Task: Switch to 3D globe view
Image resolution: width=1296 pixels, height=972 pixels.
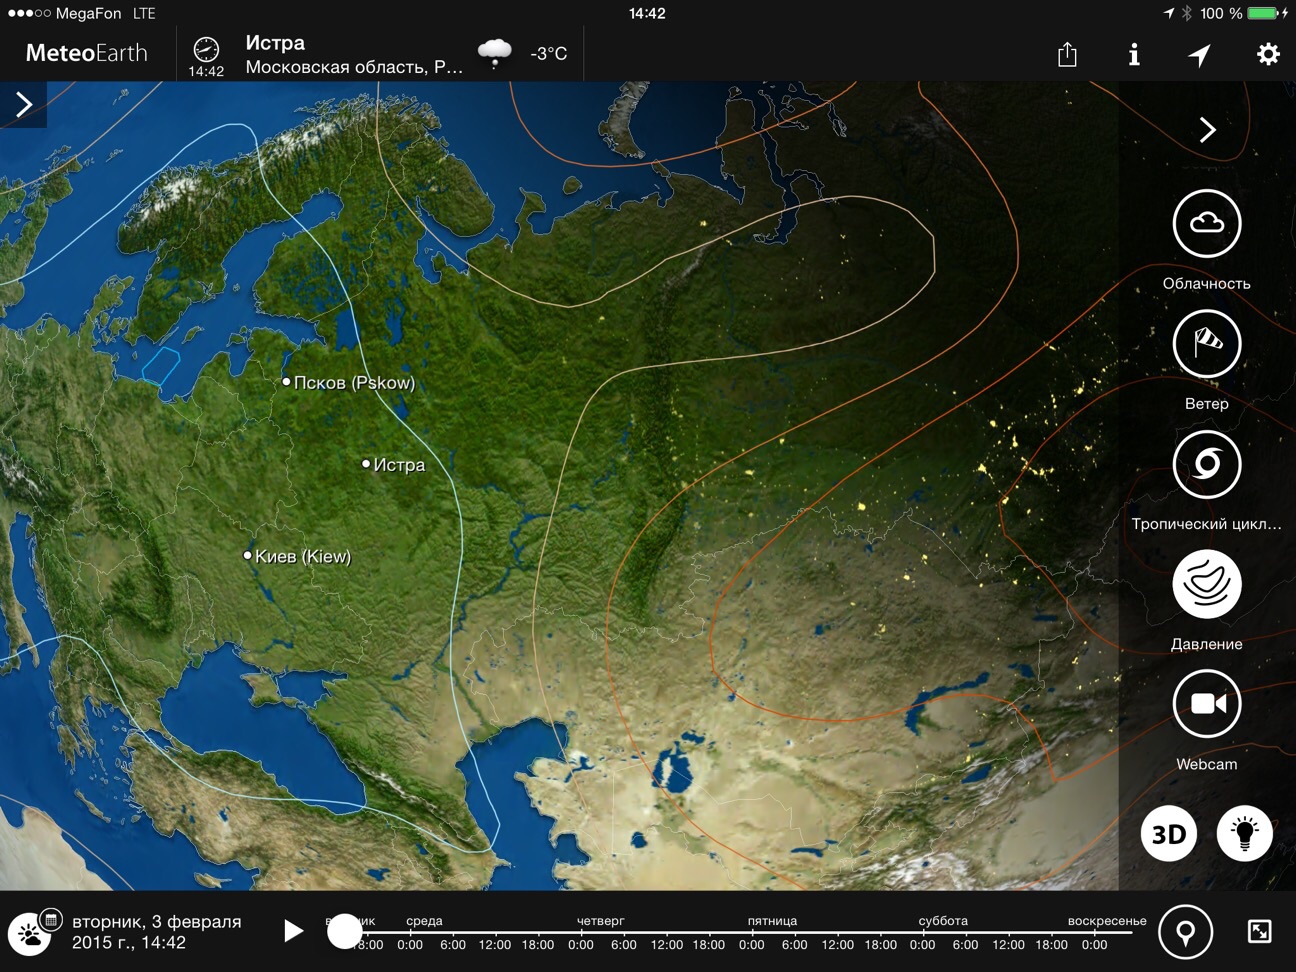Action: pyautogui.click(x=1168, y=833)
